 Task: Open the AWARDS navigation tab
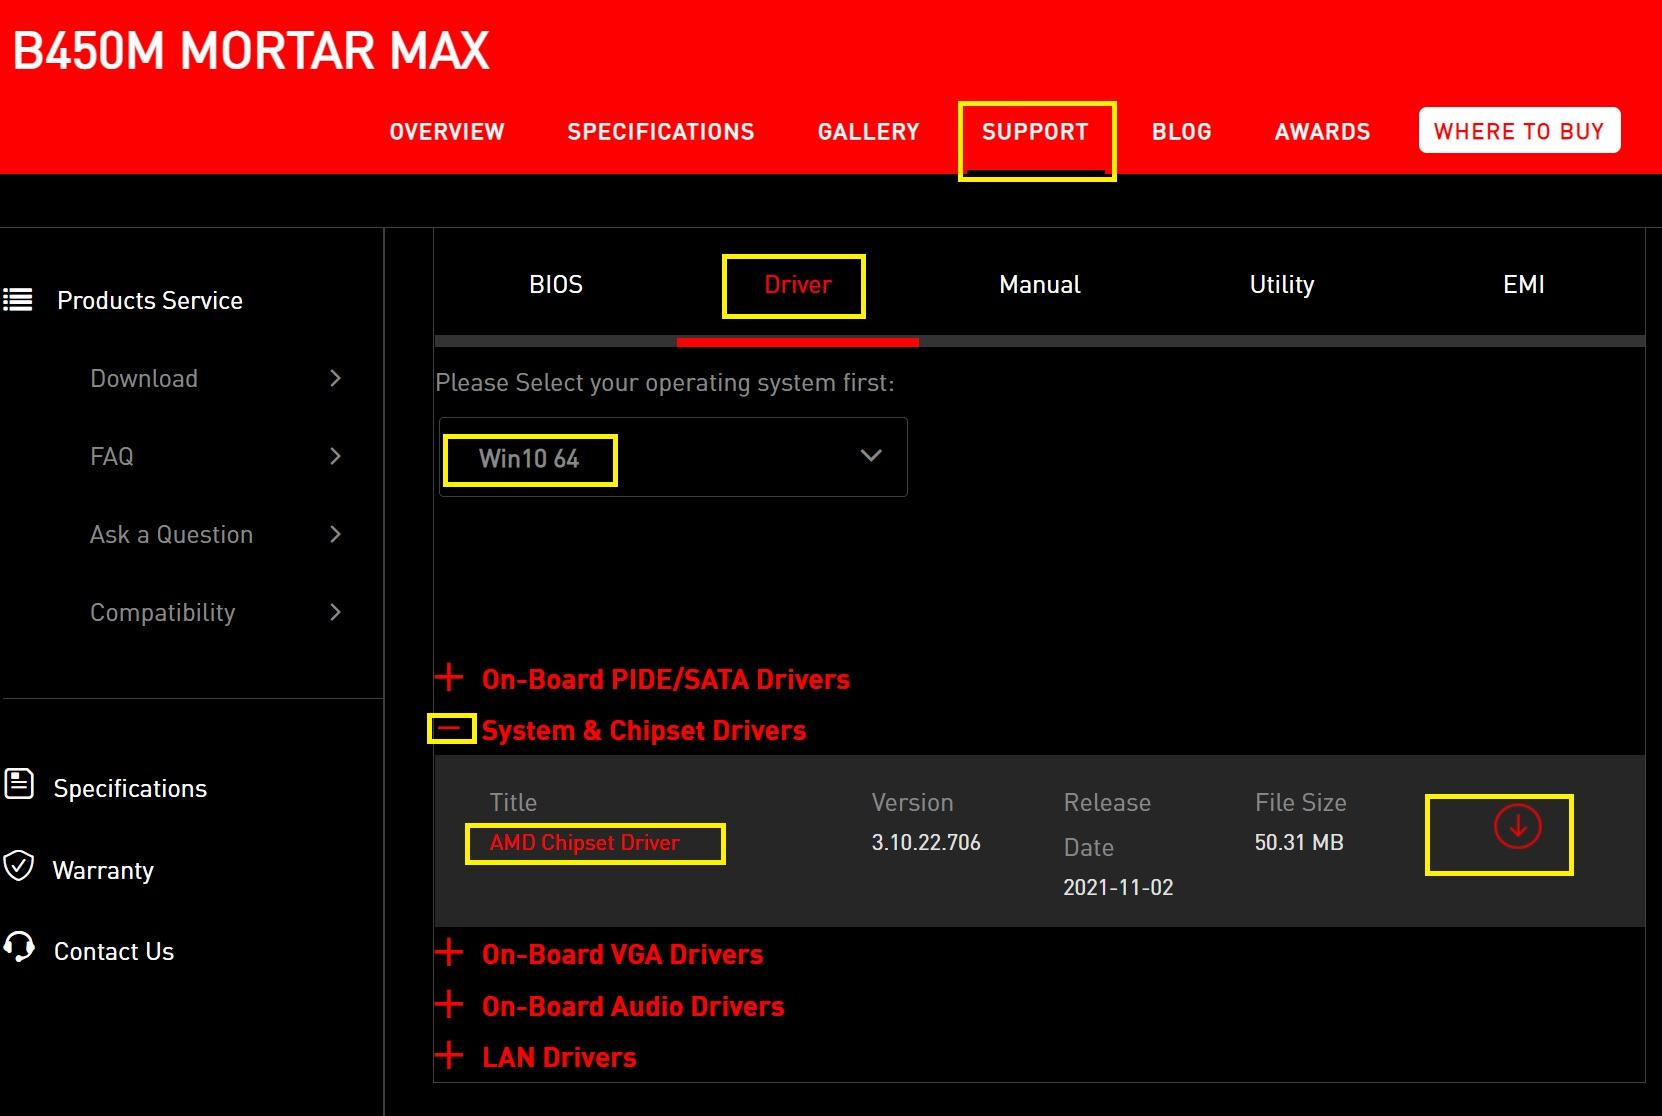tap(1322, 132)
